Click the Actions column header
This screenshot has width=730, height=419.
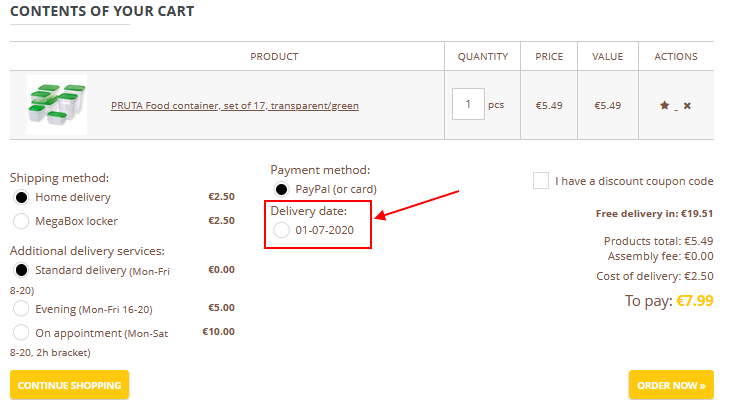(x=676, y=57)
